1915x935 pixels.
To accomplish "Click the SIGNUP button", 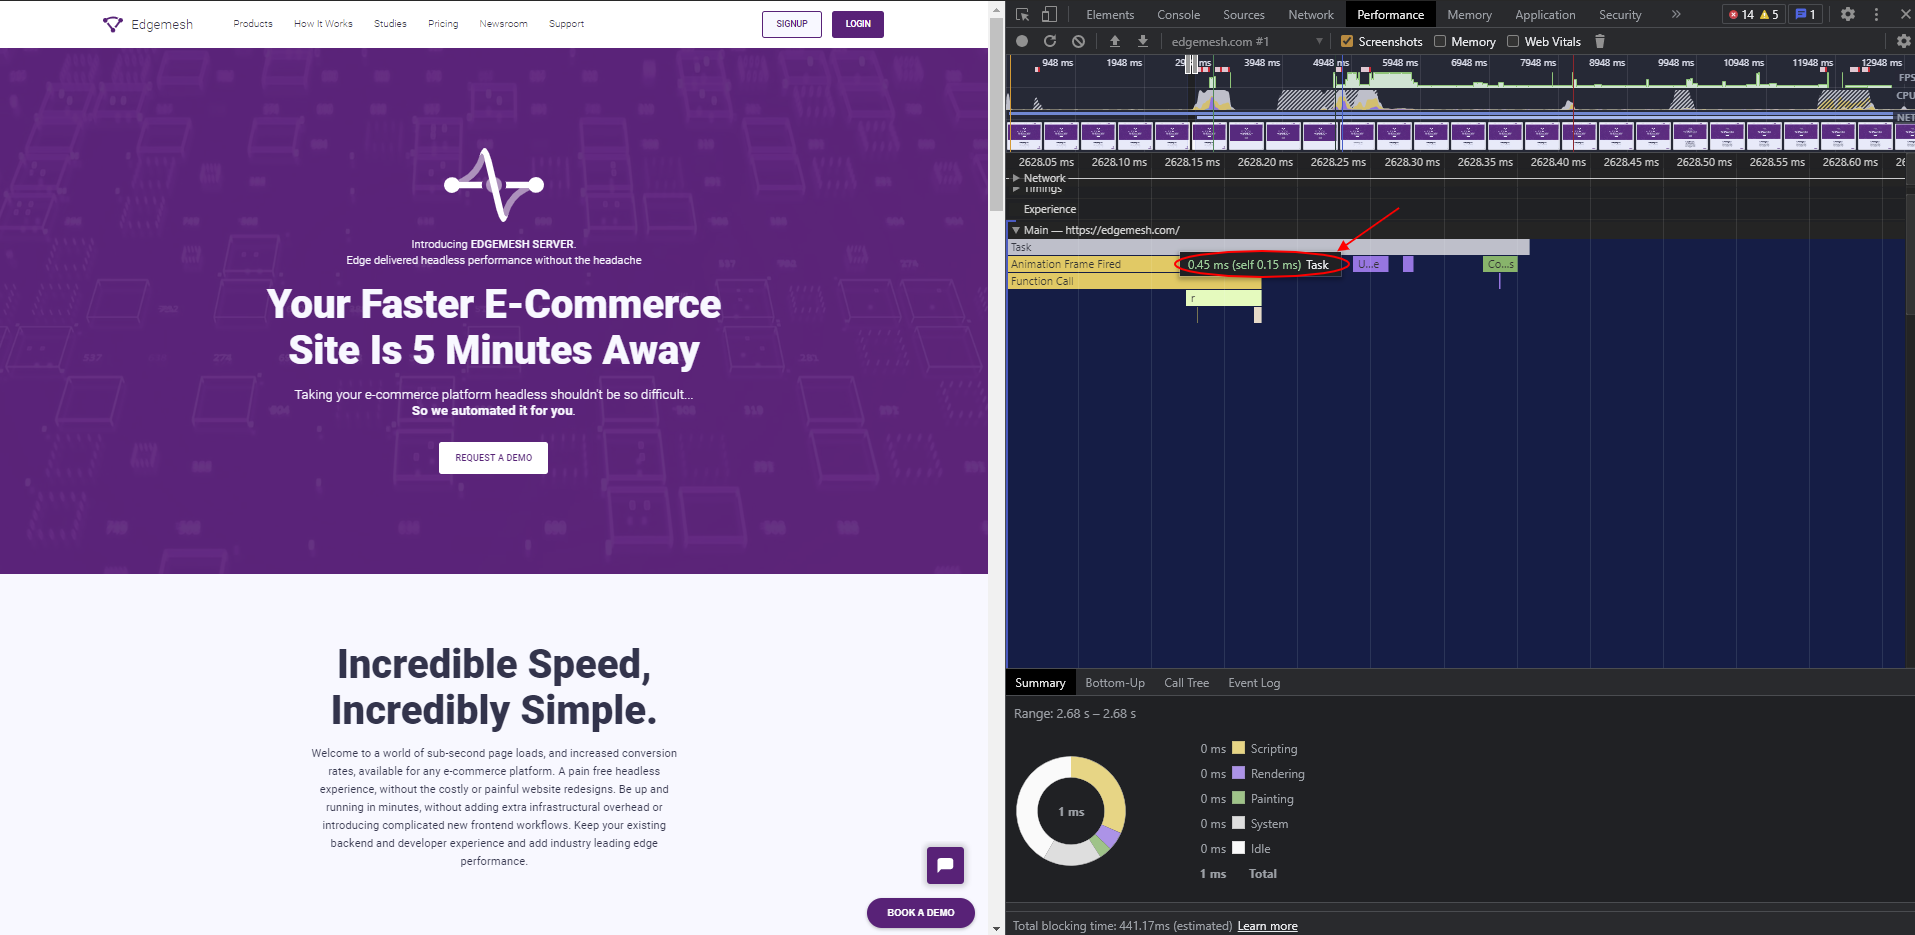I will tap(792, 24).
